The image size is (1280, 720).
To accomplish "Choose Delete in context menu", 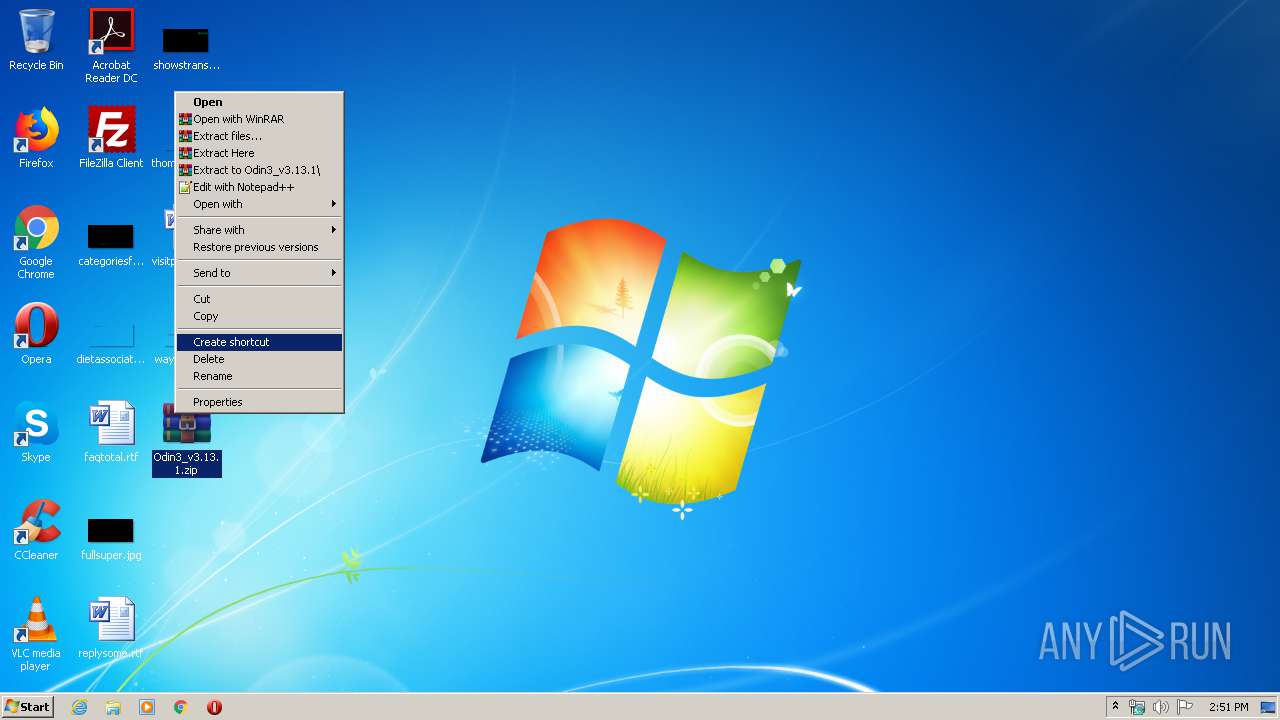I will click(x=259, y=359).
